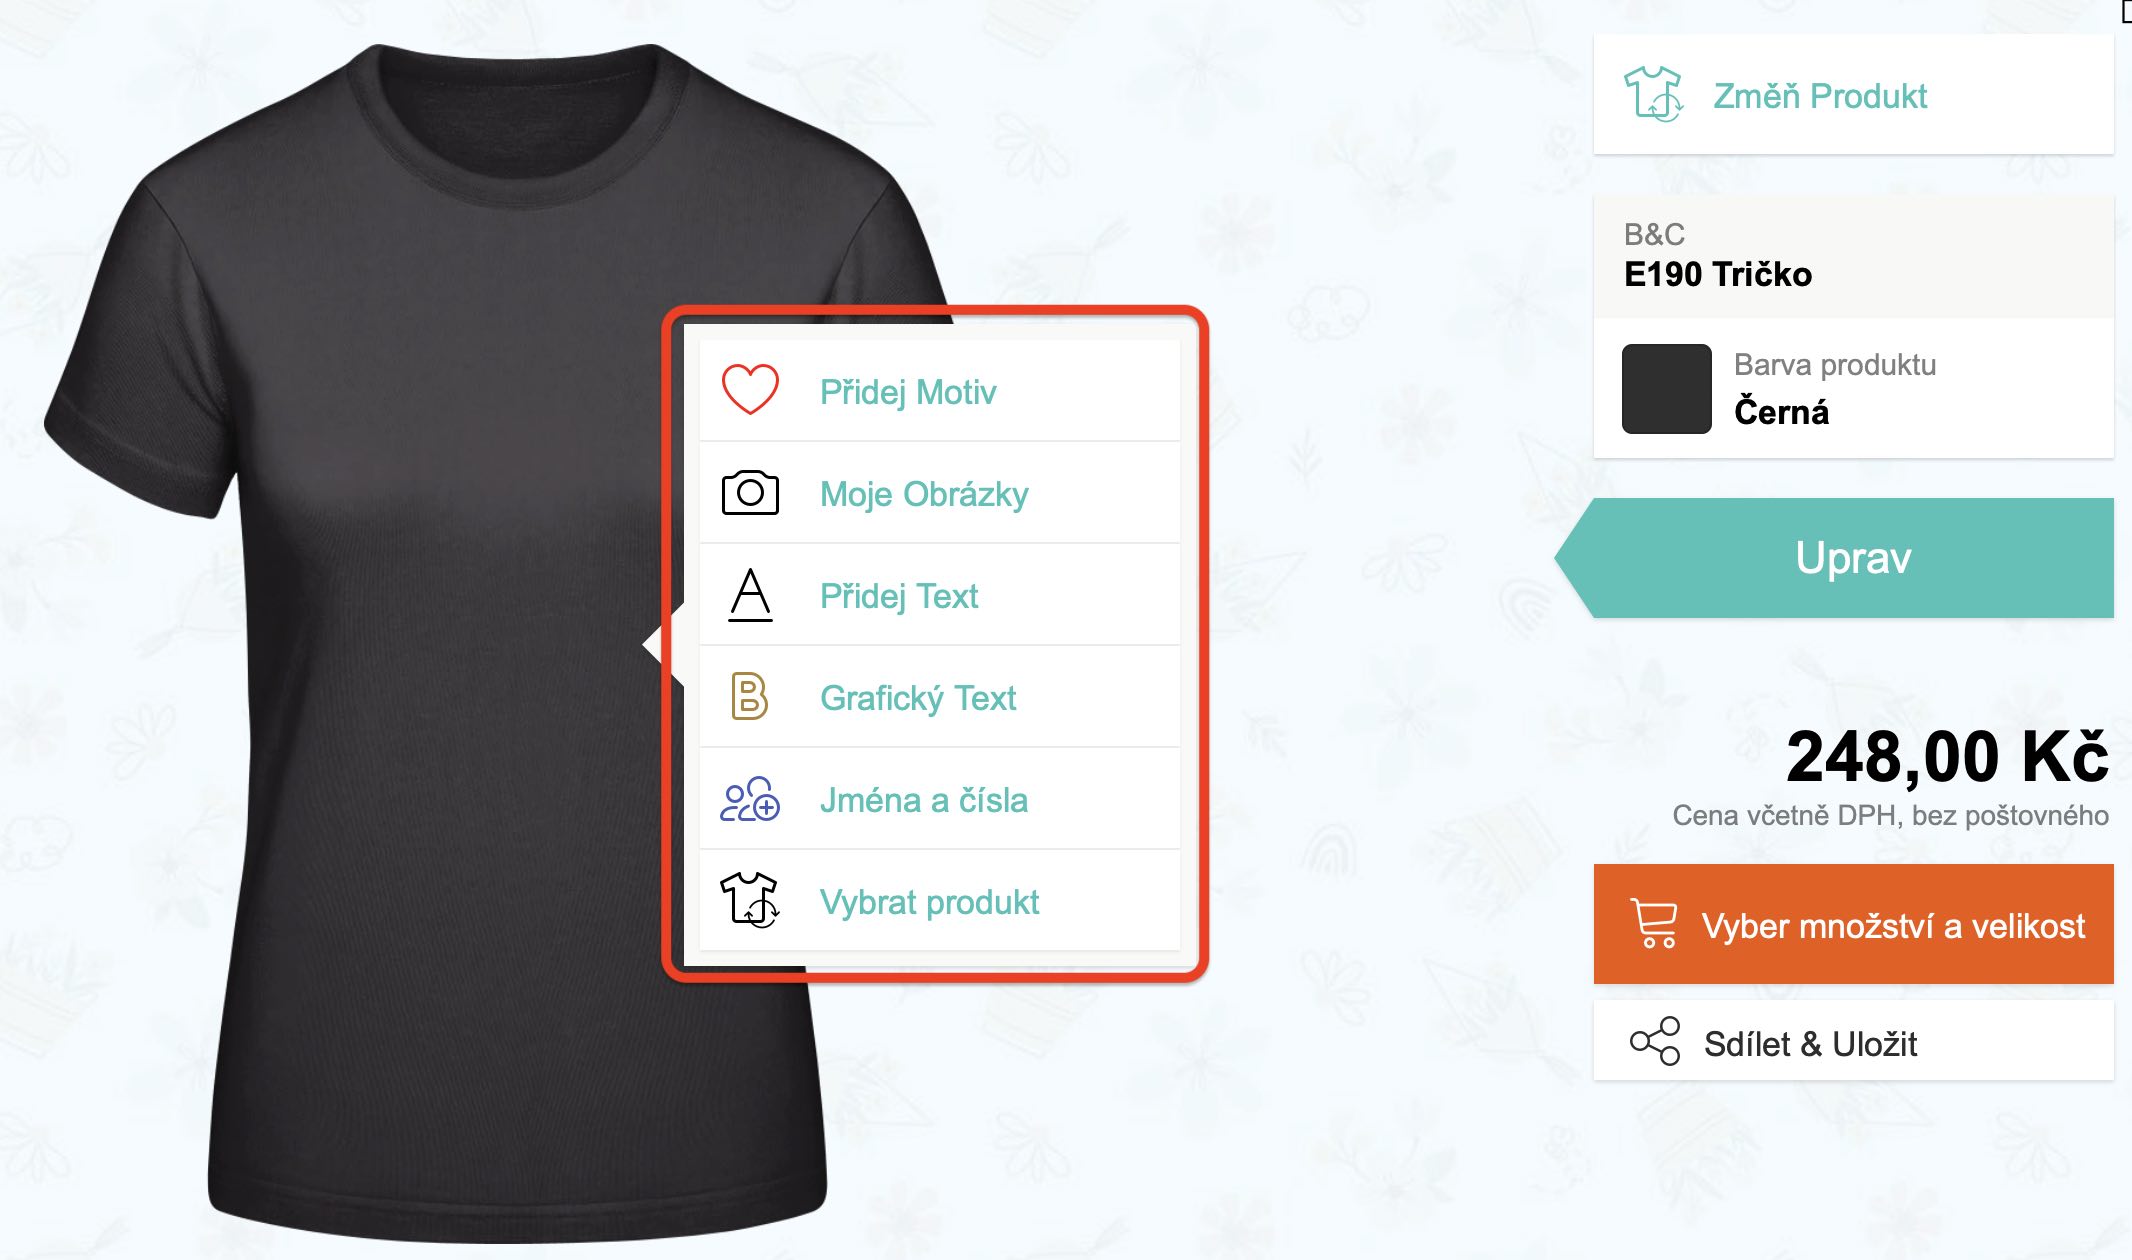Choose the Jména a čísla entry
2132x1260 pixels.
pos(940,799)
